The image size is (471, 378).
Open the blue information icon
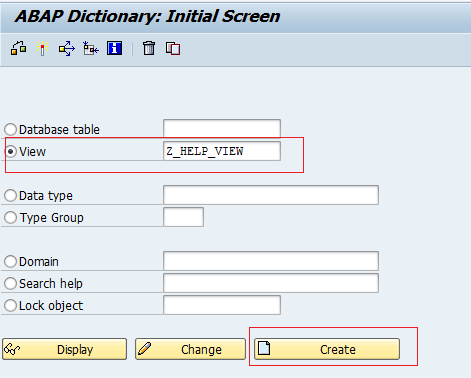coord(114,48)
